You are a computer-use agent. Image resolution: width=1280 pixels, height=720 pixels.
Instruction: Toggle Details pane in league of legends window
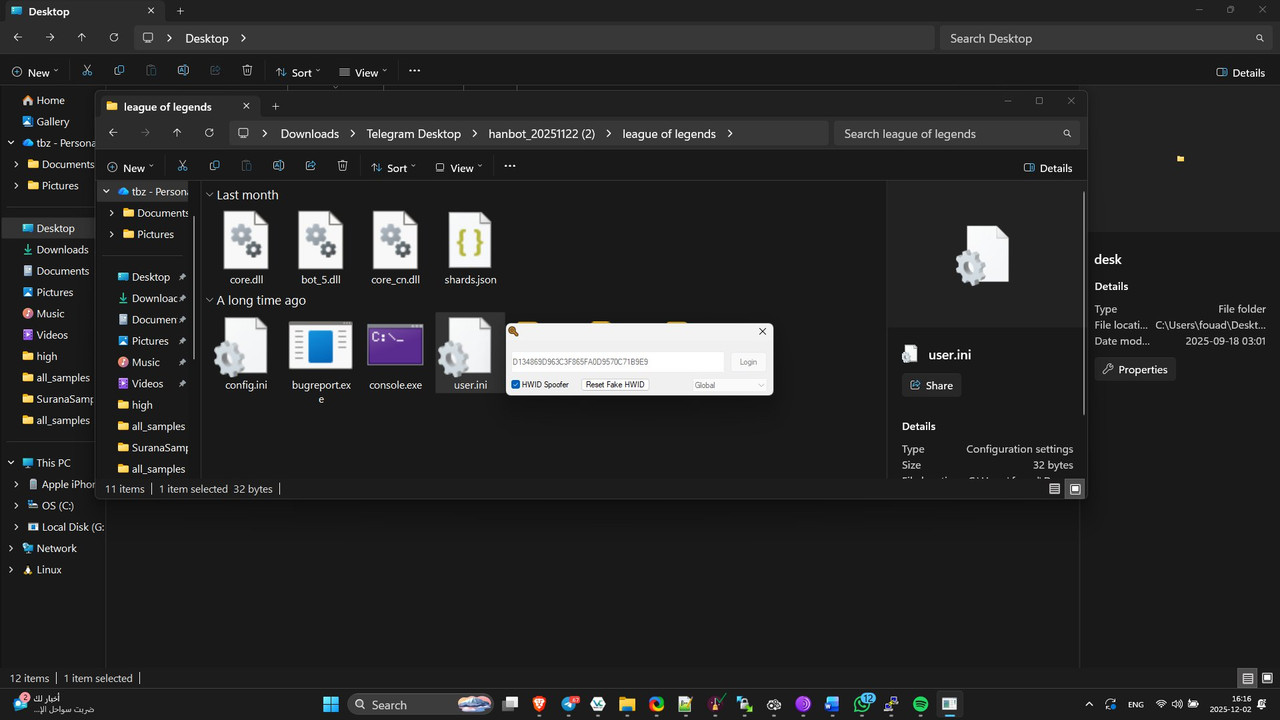(1048, 168)
